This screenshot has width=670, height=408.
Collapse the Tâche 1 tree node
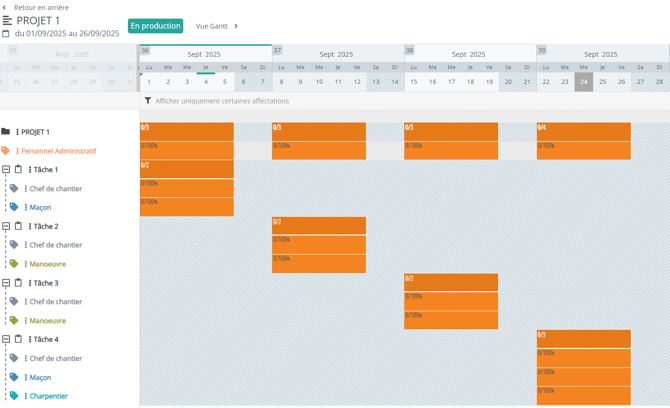pos(6,170)
